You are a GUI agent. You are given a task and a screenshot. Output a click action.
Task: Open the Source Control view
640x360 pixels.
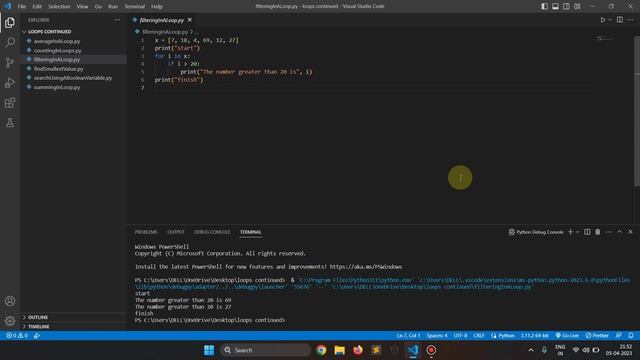(x=10, y=62)
